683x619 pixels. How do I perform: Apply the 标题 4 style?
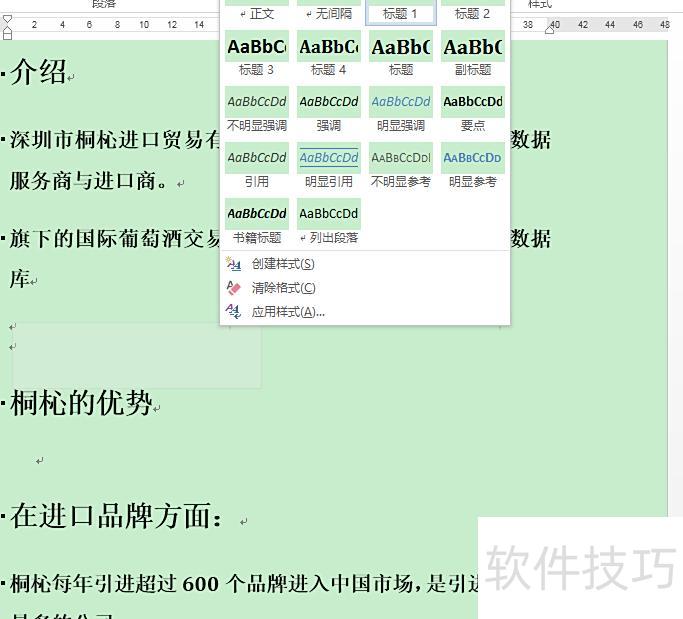(328, 54)
